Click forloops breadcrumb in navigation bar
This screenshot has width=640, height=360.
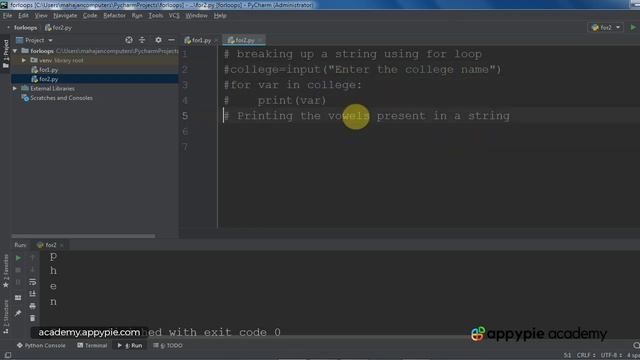pos(25,28)
